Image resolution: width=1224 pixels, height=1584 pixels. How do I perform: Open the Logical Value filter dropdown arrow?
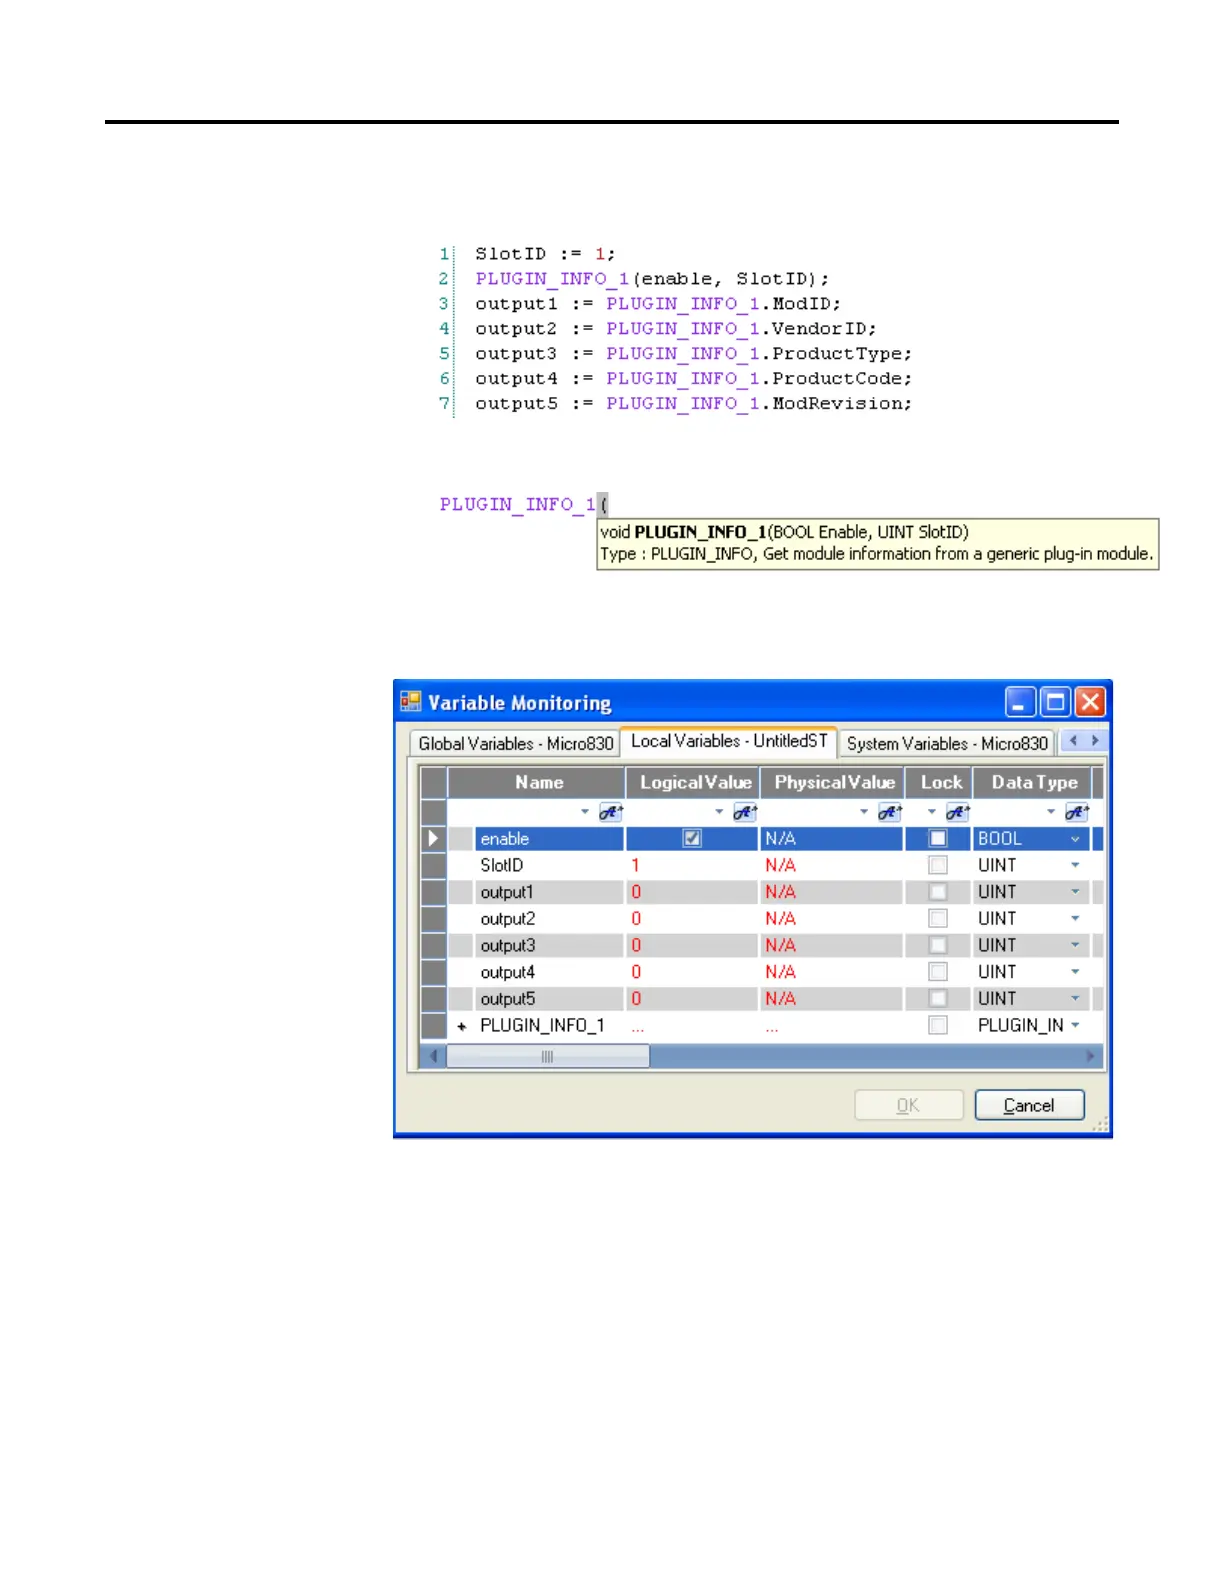(x=719, y=812)
